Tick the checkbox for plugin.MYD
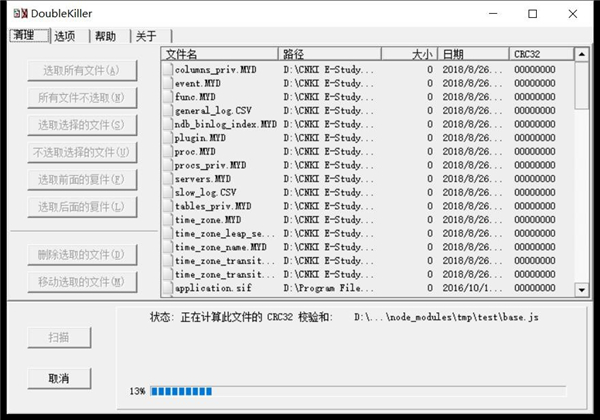The height and width of the screenshot is (420, 600). pyautogui.click(x=168, y=138)
